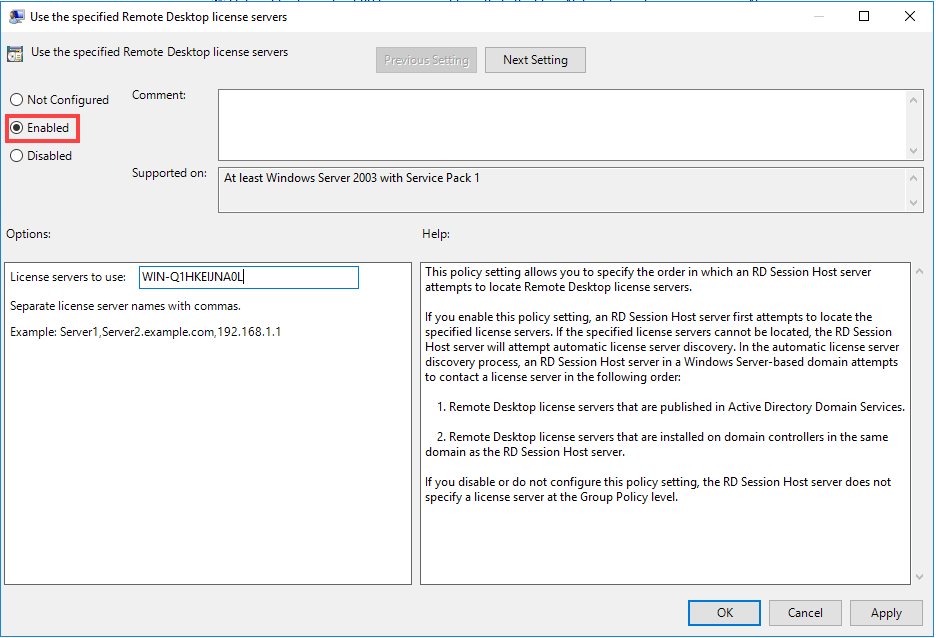Viewport: 936px width, 638px height.
Task: Maximize the policy dialog window
Action: (x=864, y=17)
